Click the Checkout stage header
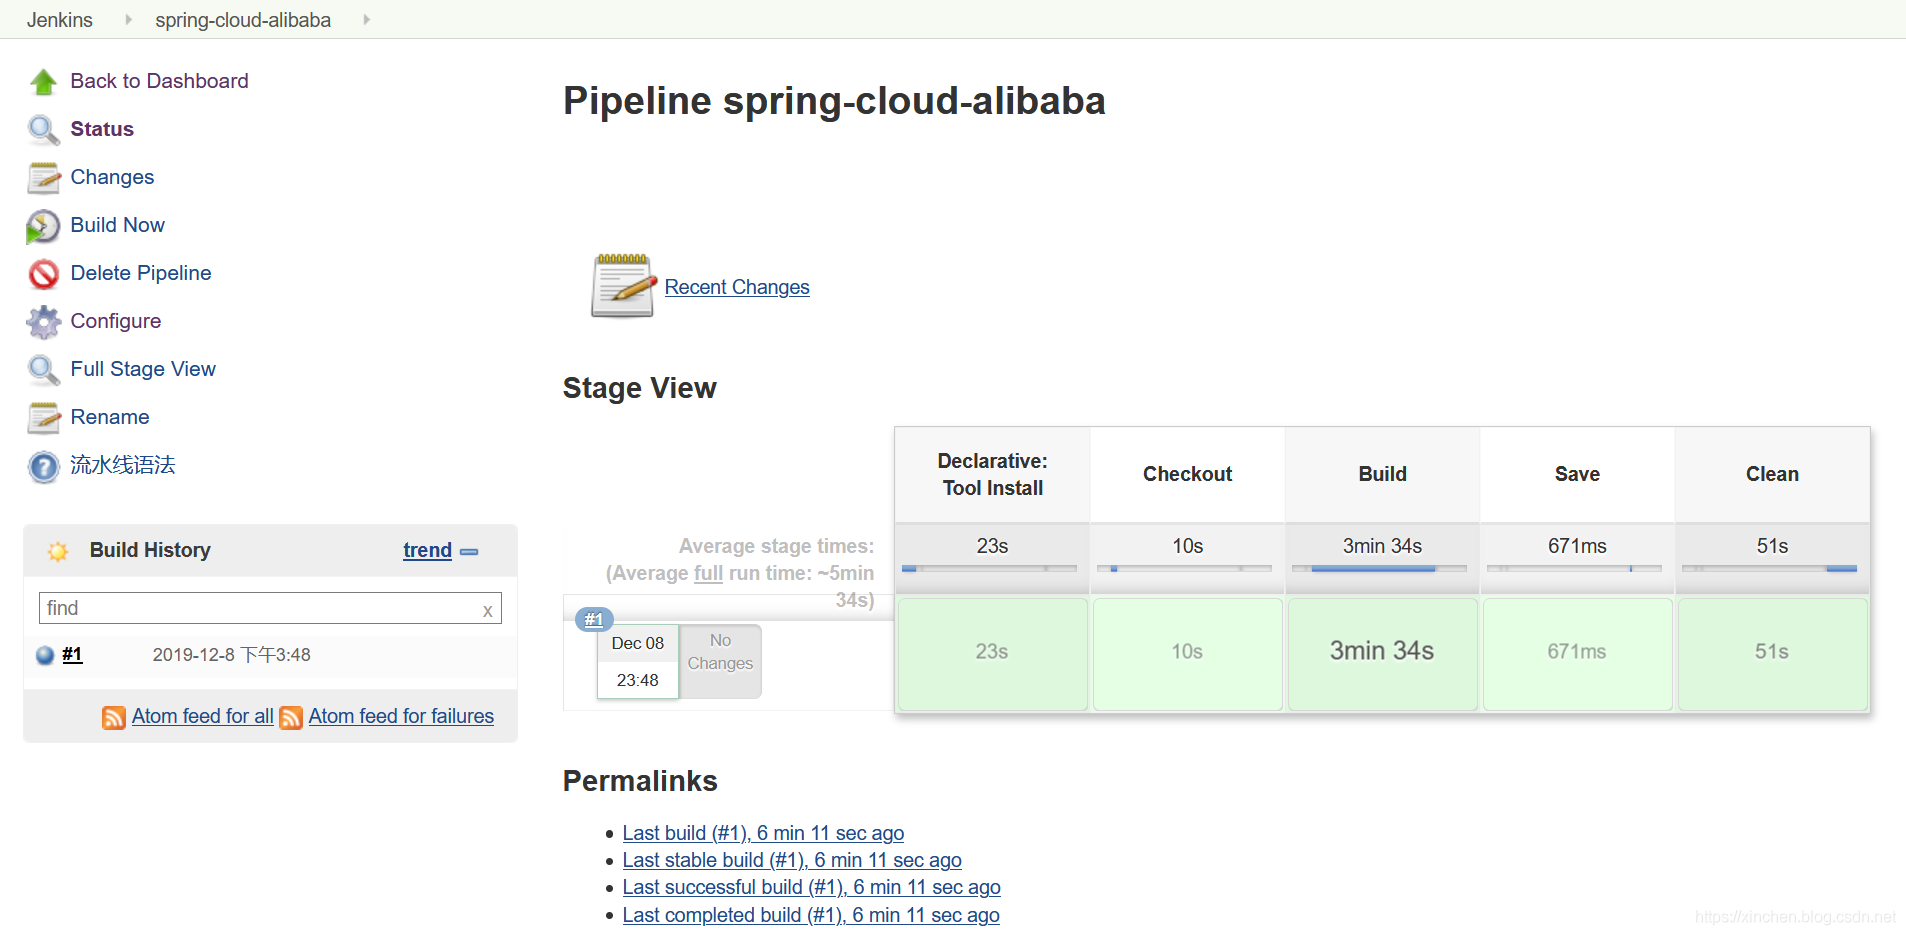The height and width of the screenshot is (935, 1906). tap(1187, 474)
